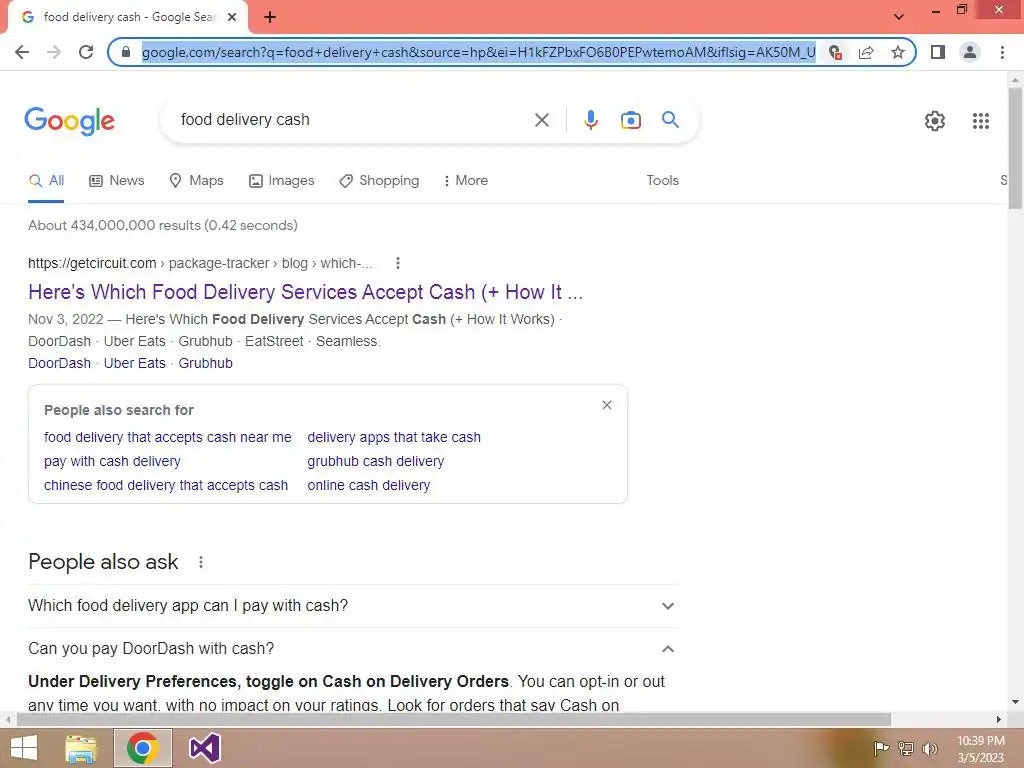Screen dimensions: 1024x768
Task: Click the vertical page scrollbar thumb
Action: click(1015, 148)
